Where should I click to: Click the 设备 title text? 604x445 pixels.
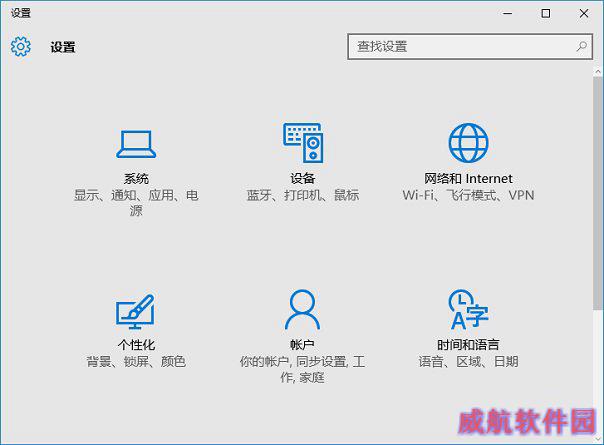303,179
